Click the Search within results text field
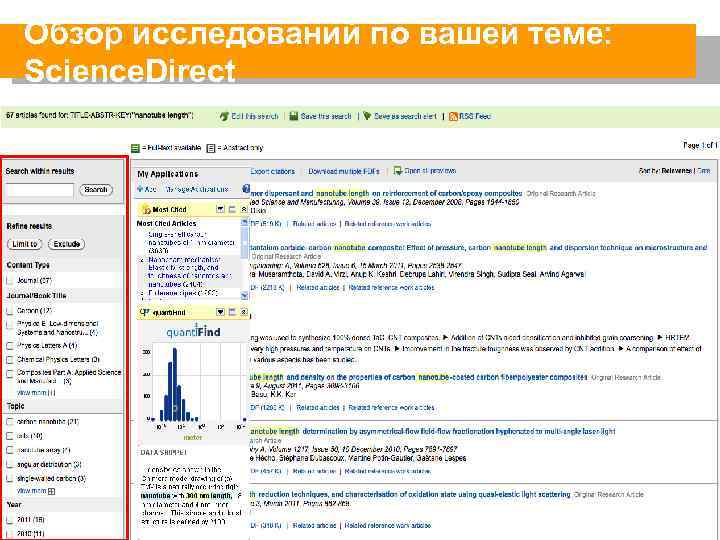Image resolution: width=720 pixels, height=540 pixels. click(40, 190)
